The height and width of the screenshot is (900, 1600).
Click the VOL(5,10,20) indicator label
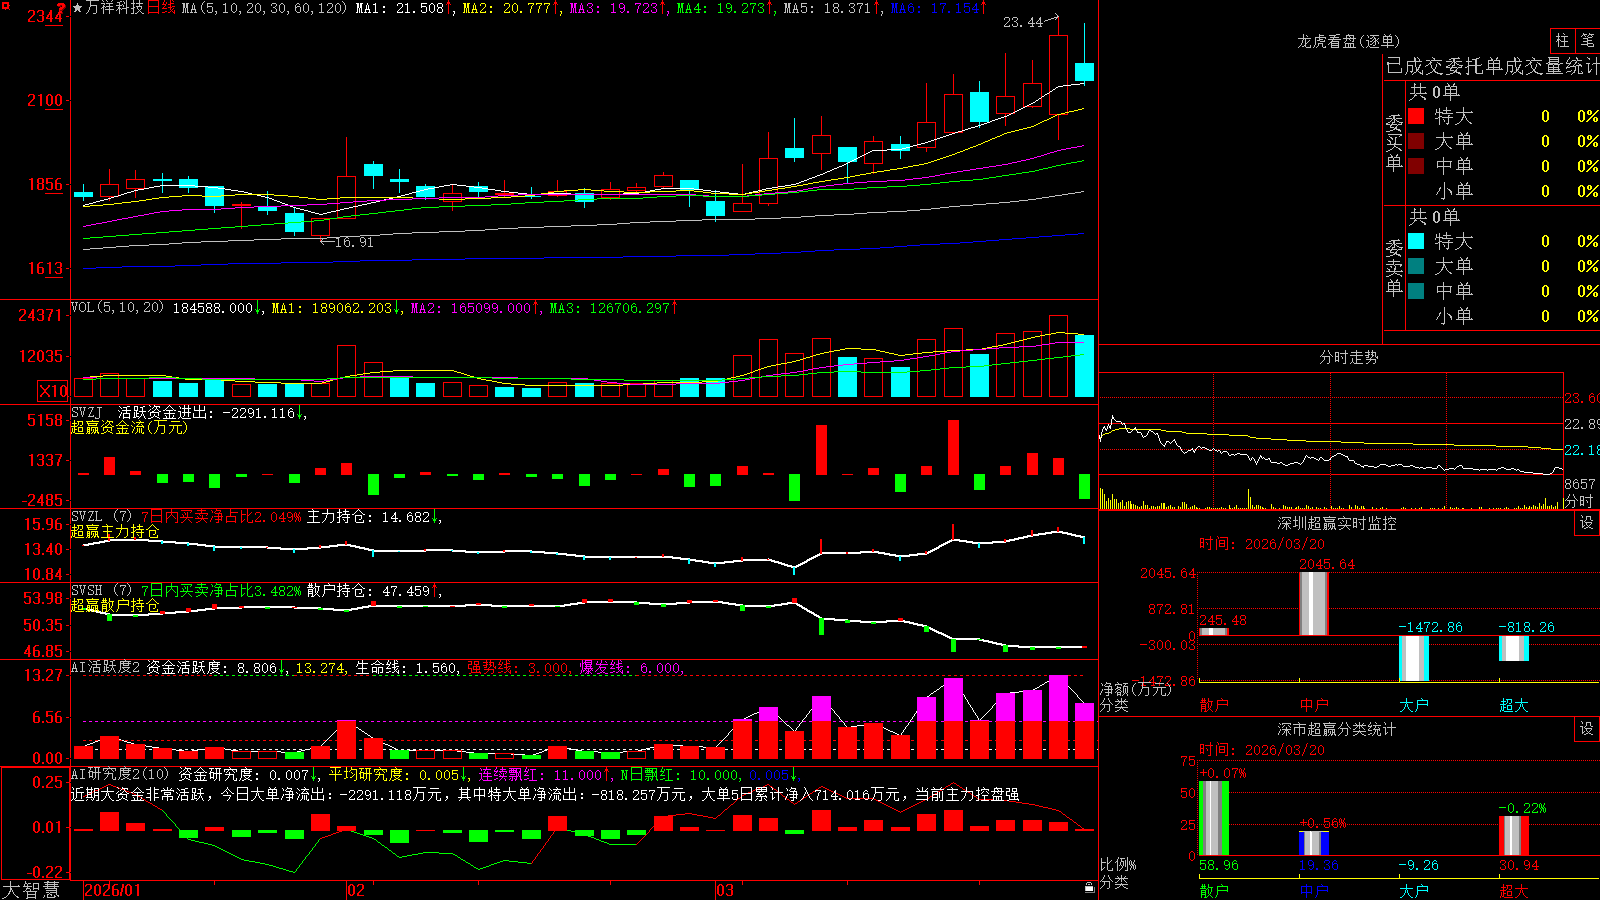tap(117, 308)
